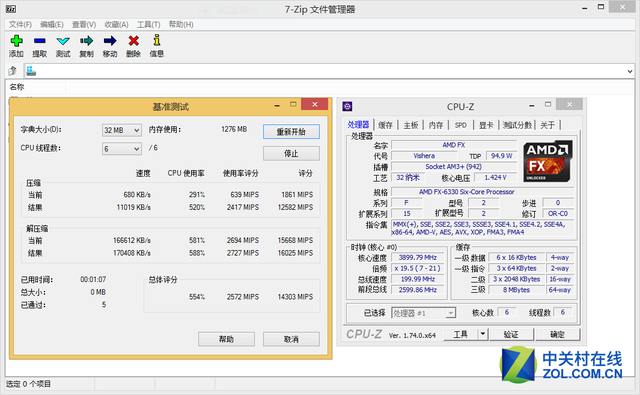Viewport: 640px width, 395px height.
Task: Click the TDP 94.9 W value
Action: tap(501, 156)
